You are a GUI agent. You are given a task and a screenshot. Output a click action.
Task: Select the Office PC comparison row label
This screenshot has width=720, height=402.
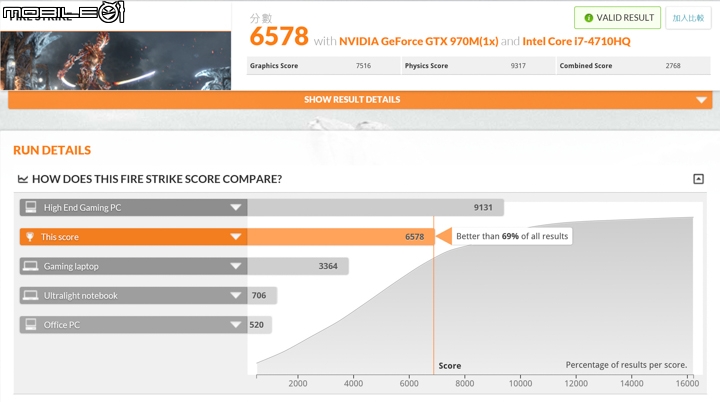tap(62, 325)
